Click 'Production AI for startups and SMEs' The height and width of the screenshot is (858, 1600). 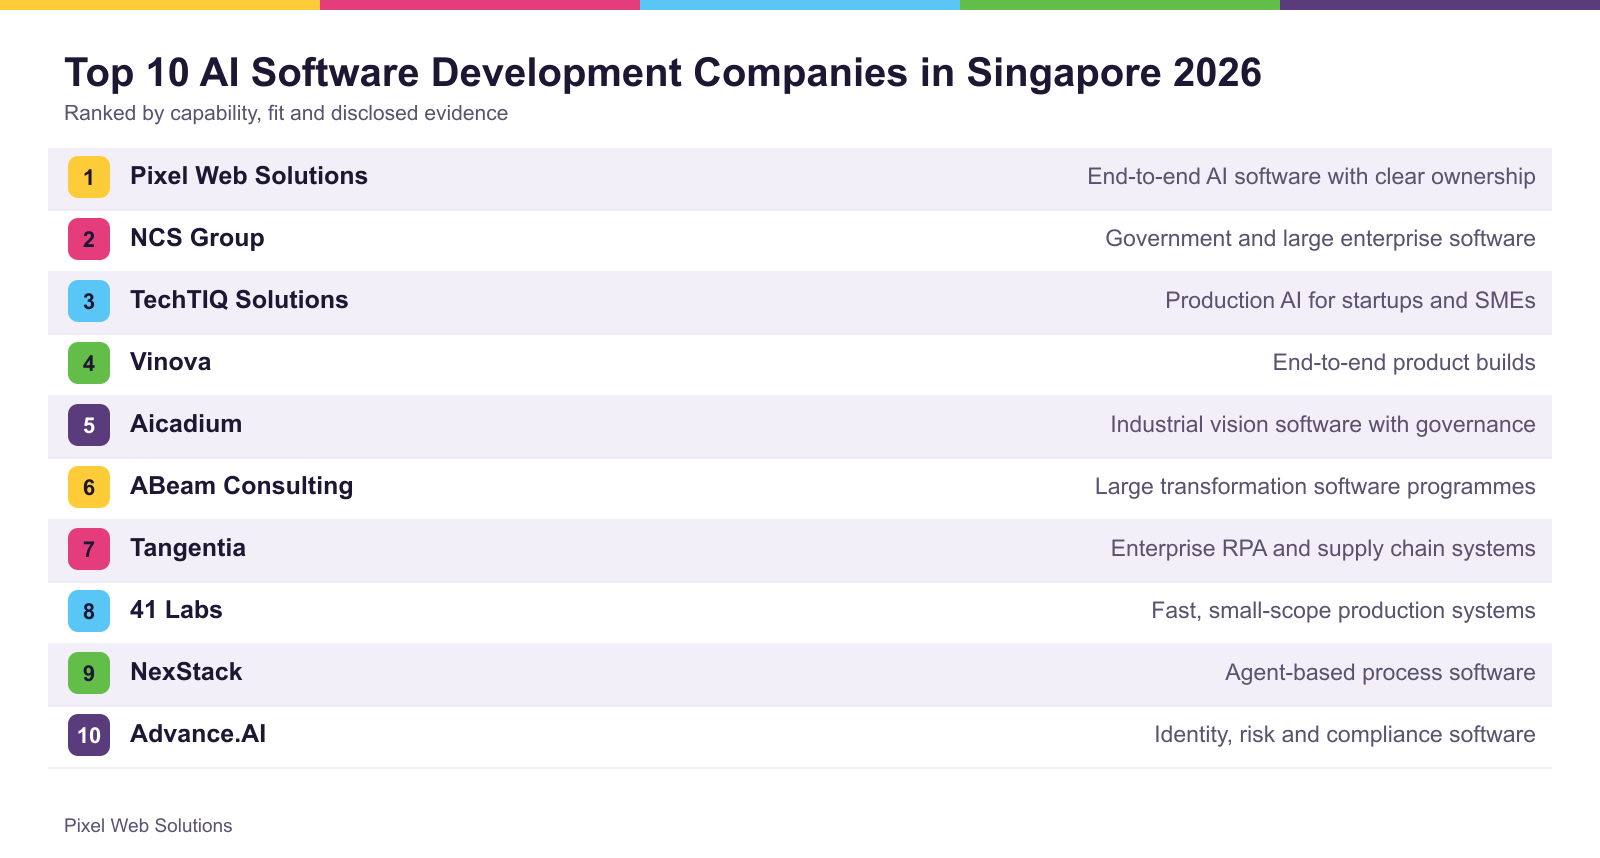[x=1350, y=301]
